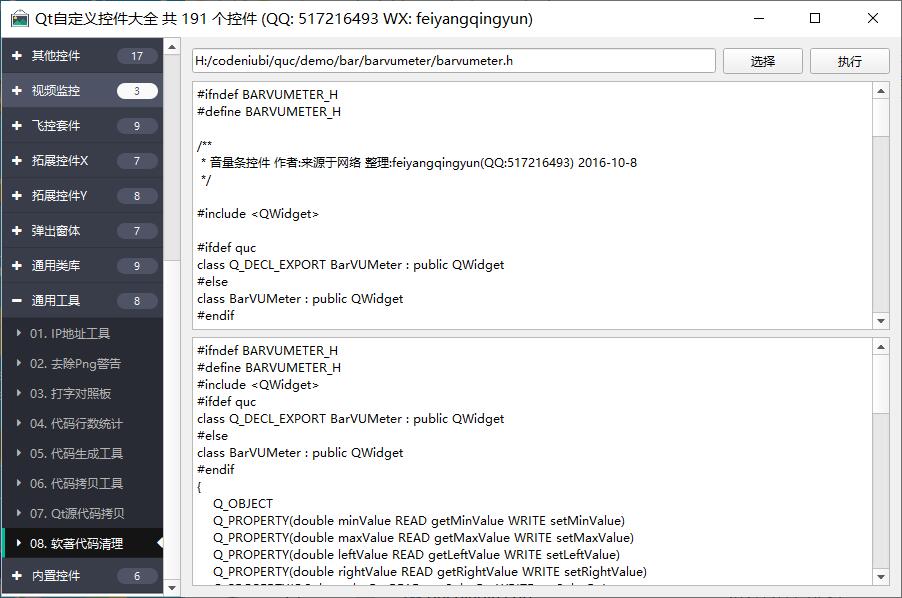902x598 pixels.
Task: Expand the 通用类库 category
Action: [56, 266]
